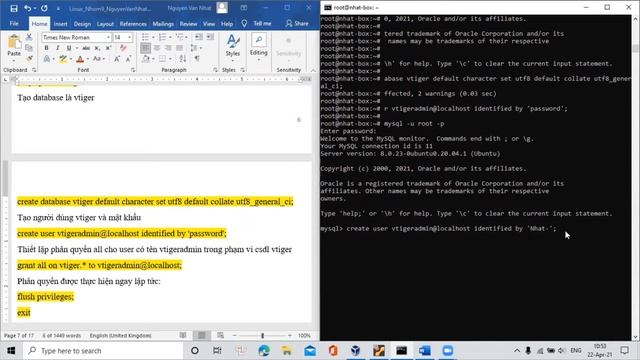Apply strikethrough formatting

tap(86, 48)
